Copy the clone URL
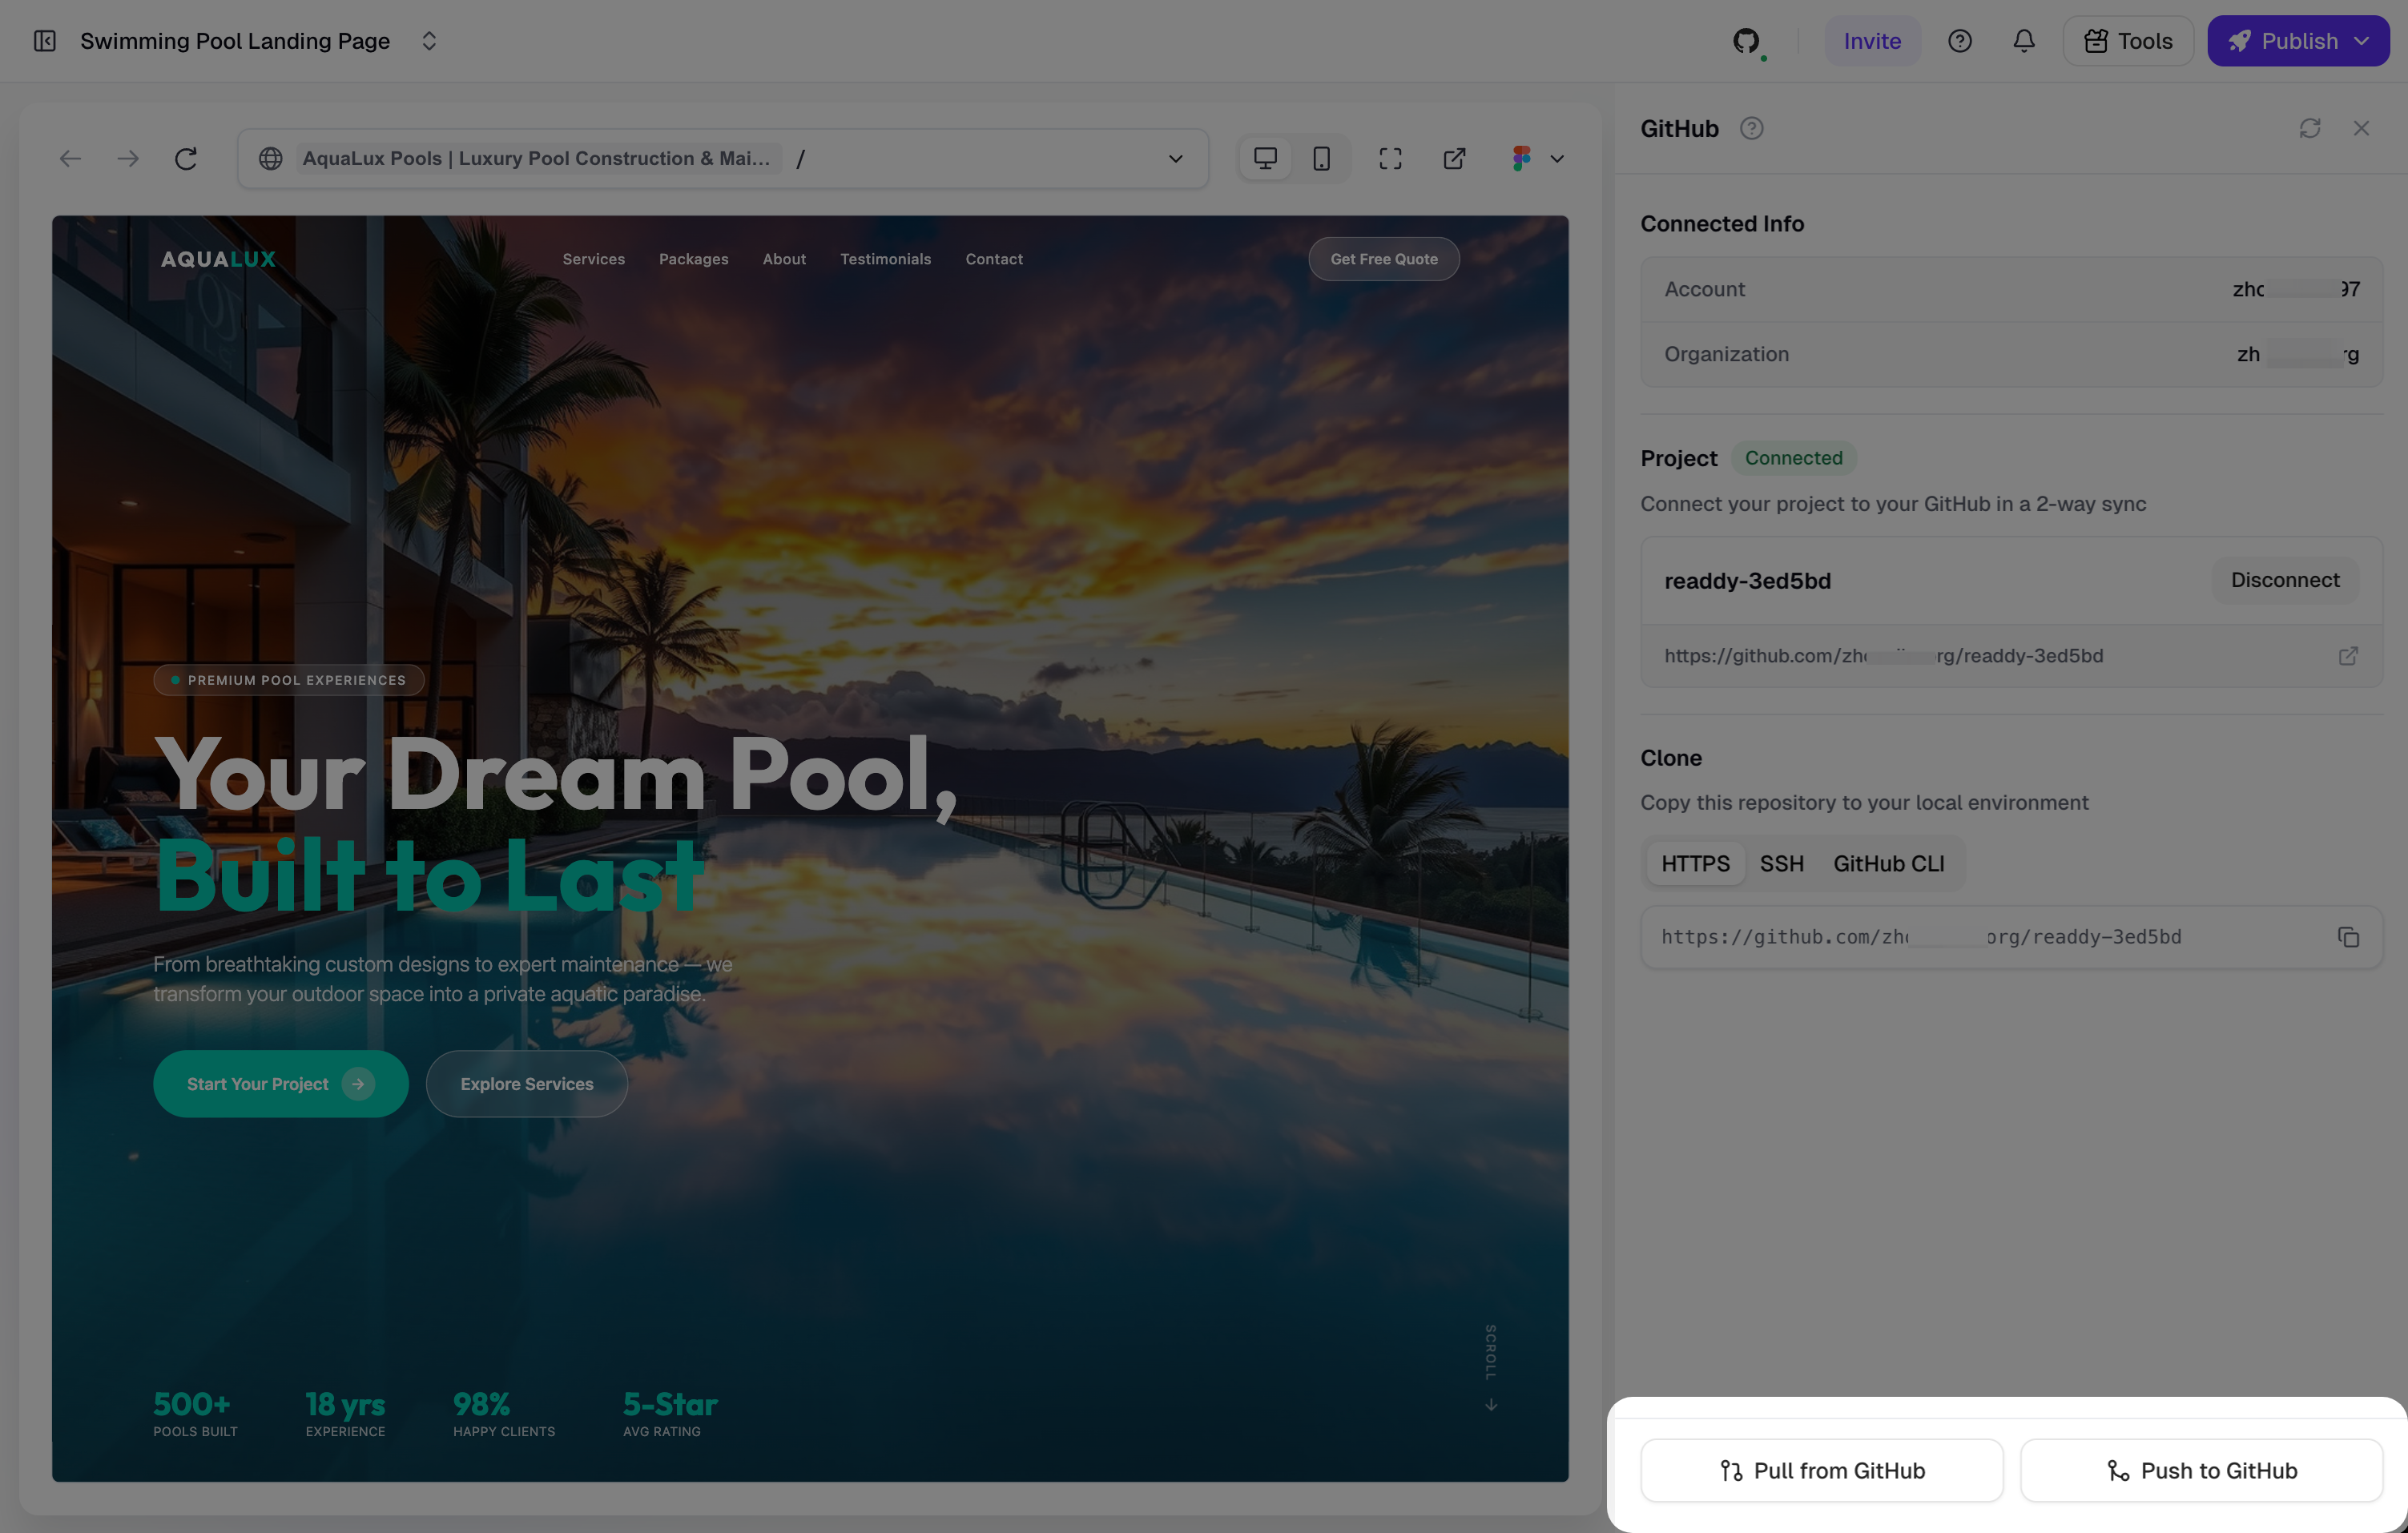 click(2348, 937)
